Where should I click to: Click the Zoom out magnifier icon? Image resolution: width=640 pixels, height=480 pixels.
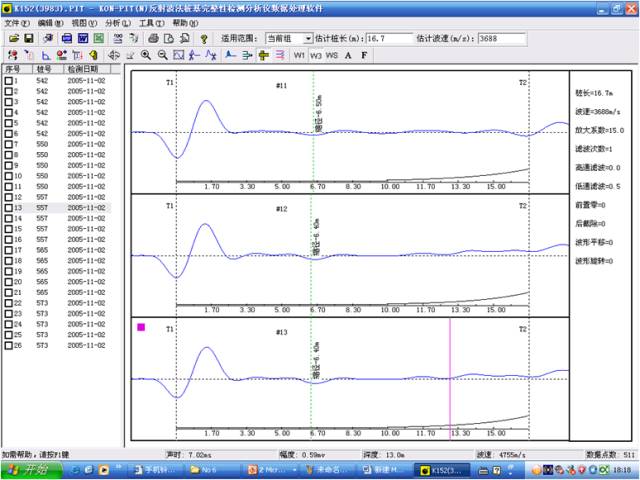point(162,55)
